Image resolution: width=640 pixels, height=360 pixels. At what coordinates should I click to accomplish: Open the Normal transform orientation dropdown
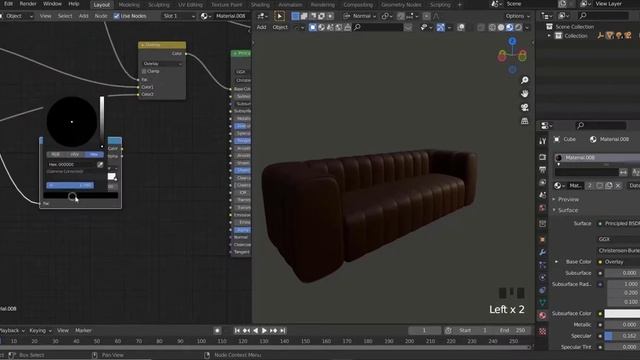[x=359, y=16]
